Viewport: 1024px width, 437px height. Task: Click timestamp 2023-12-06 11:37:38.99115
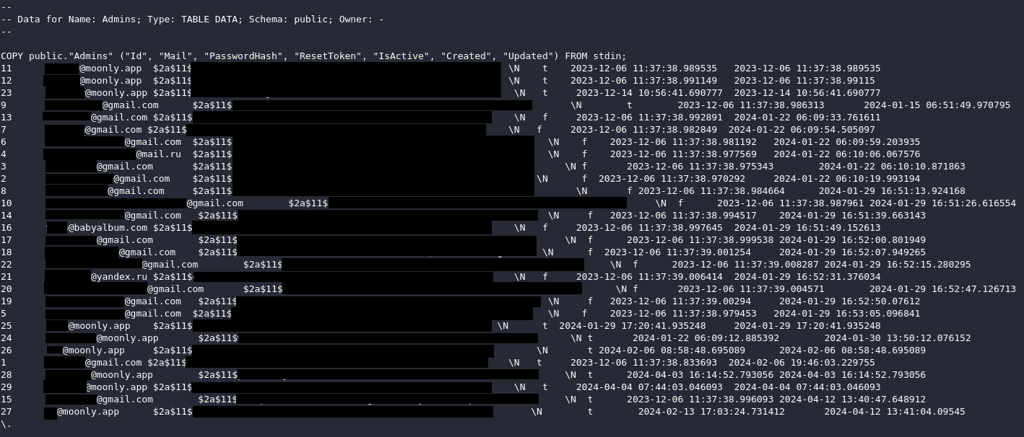pos(805,81)
